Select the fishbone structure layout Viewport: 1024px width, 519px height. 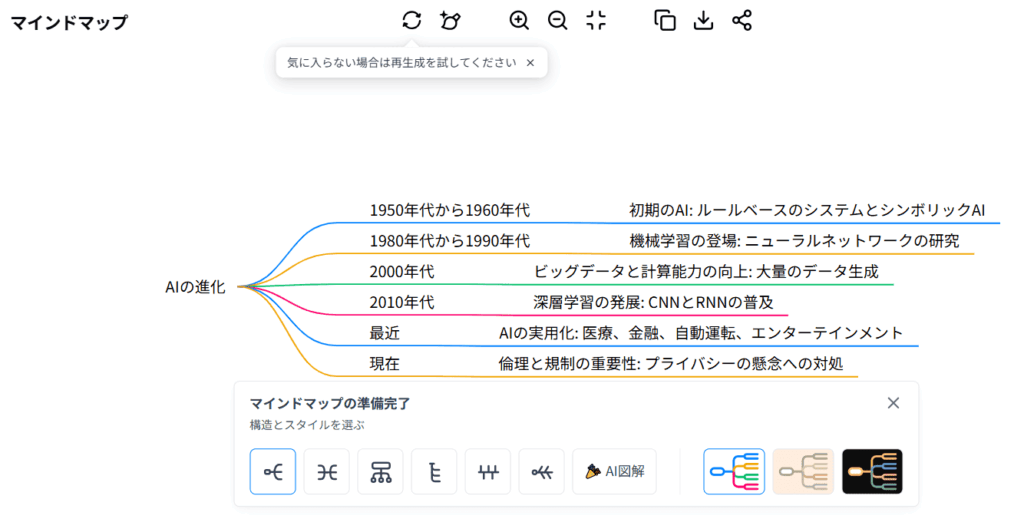pos(541,471)
